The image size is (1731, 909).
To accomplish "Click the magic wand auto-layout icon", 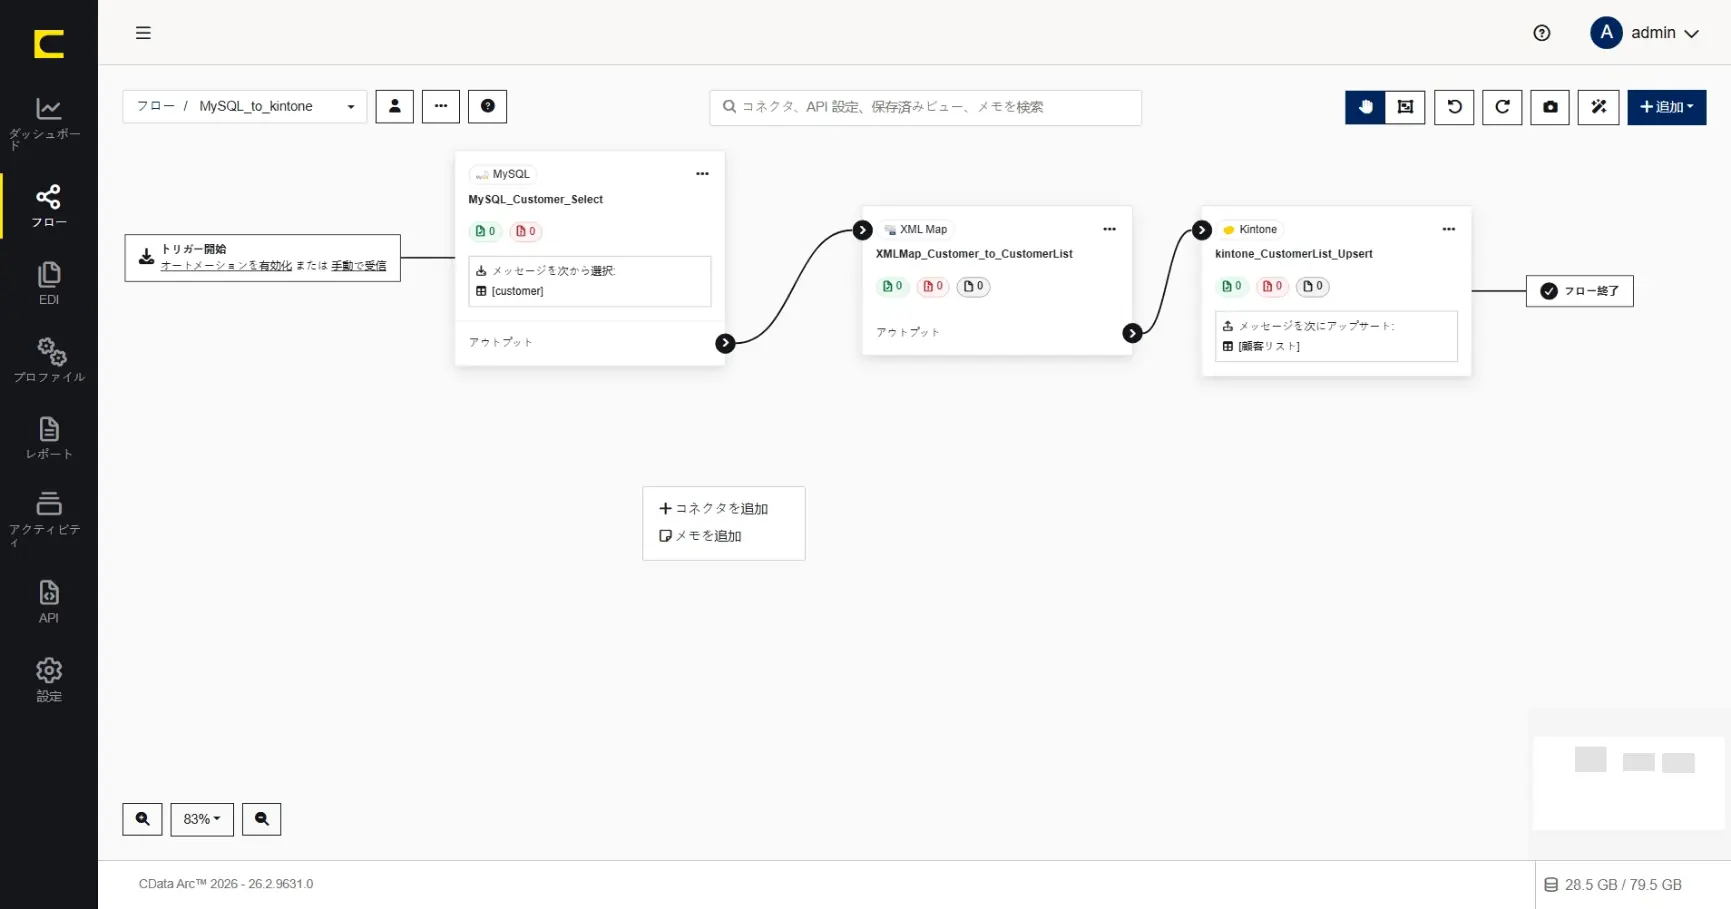I will [1598, 107].
